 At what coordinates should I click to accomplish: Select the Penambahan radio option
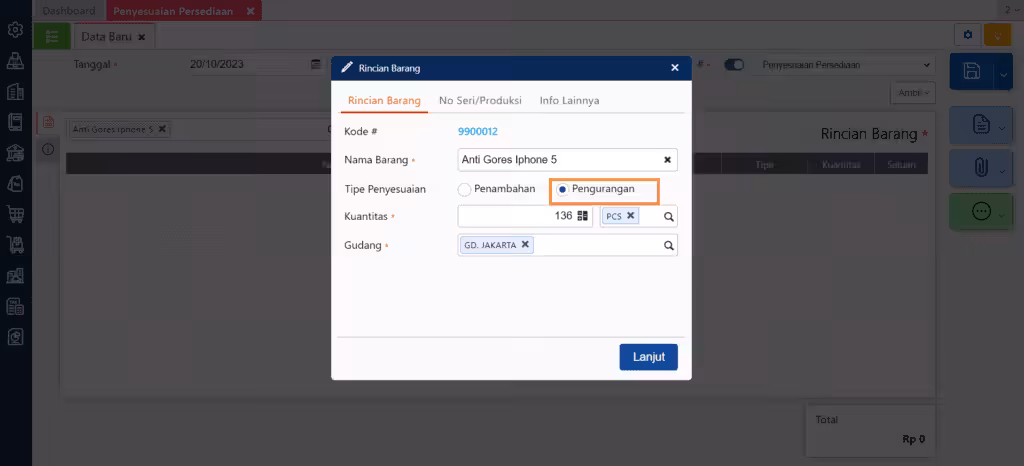(464, 190)
